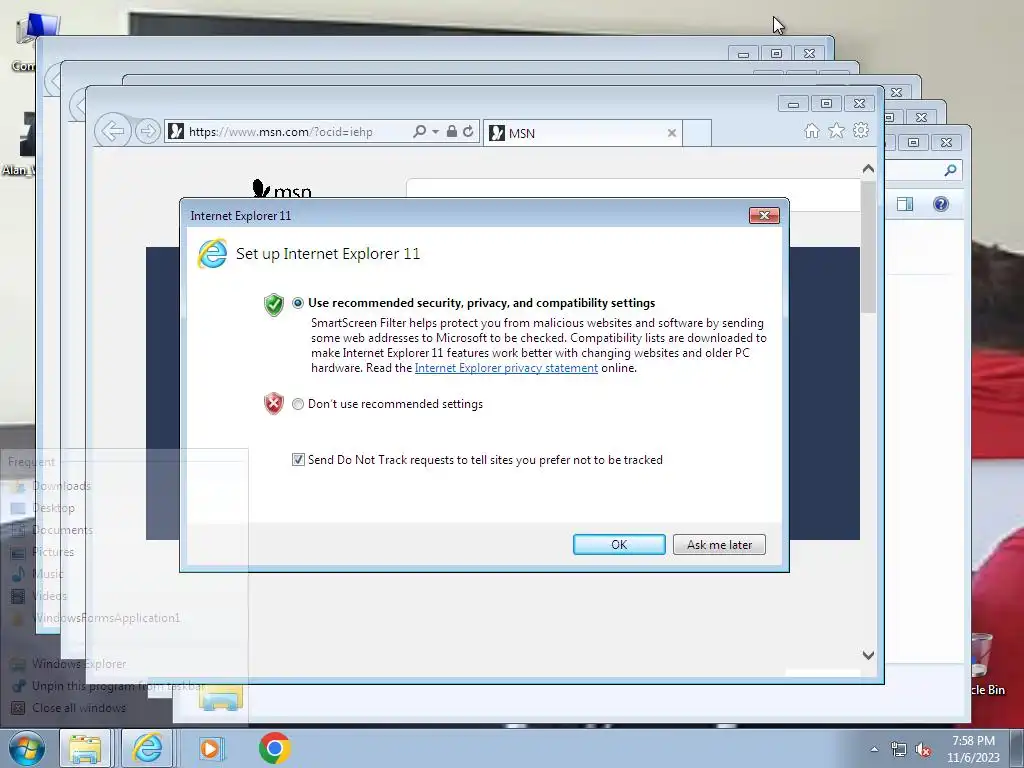Click the green shield check icon
The height and width of the screenshot is (768, 1024).
[x=274, y=304]
